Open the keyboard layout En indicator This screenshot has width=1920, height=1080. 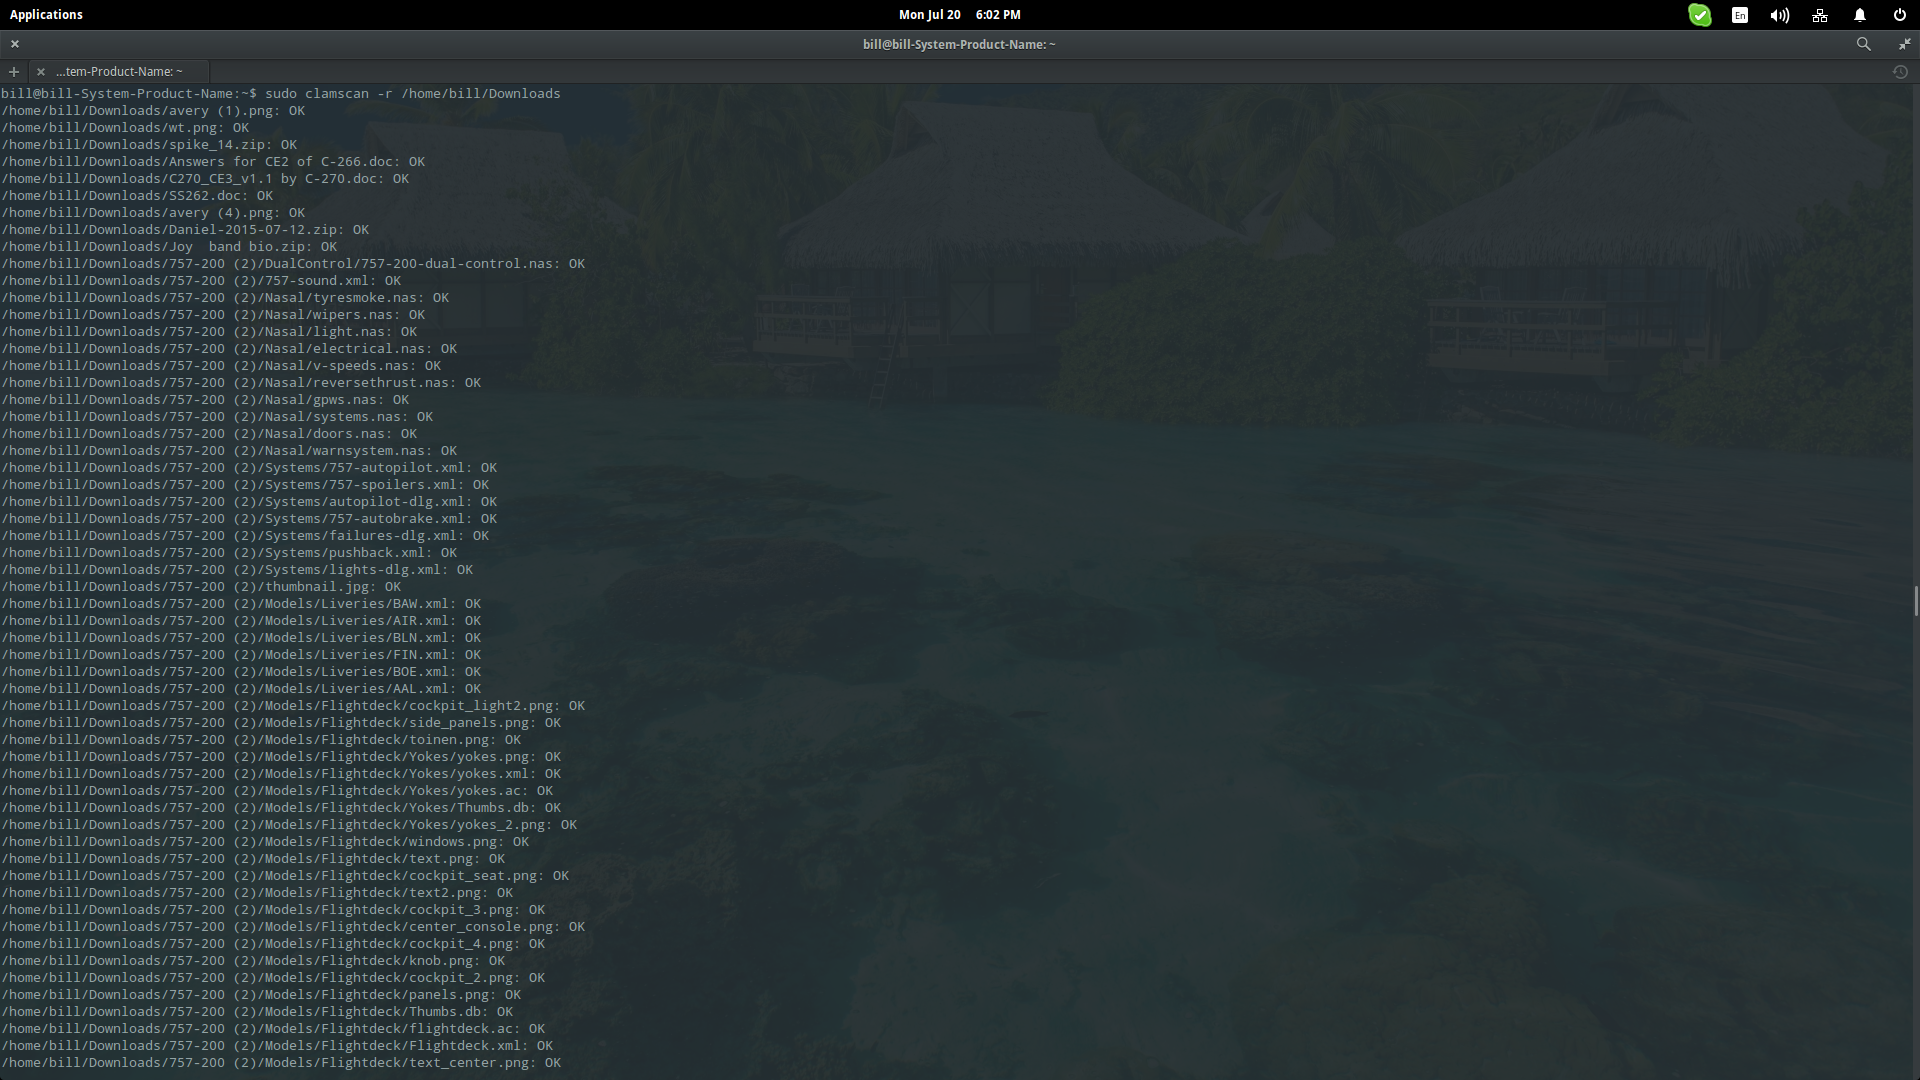(1740, 15)
